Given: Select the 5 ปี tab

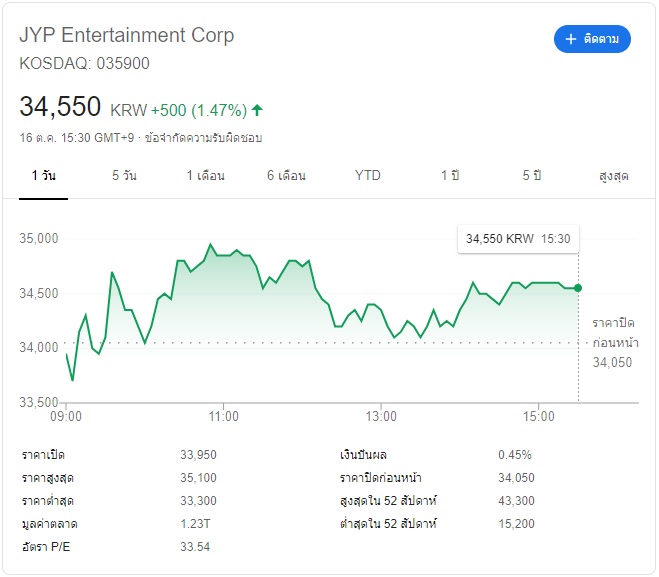Looking at the screenshot, I should (532, 175).
